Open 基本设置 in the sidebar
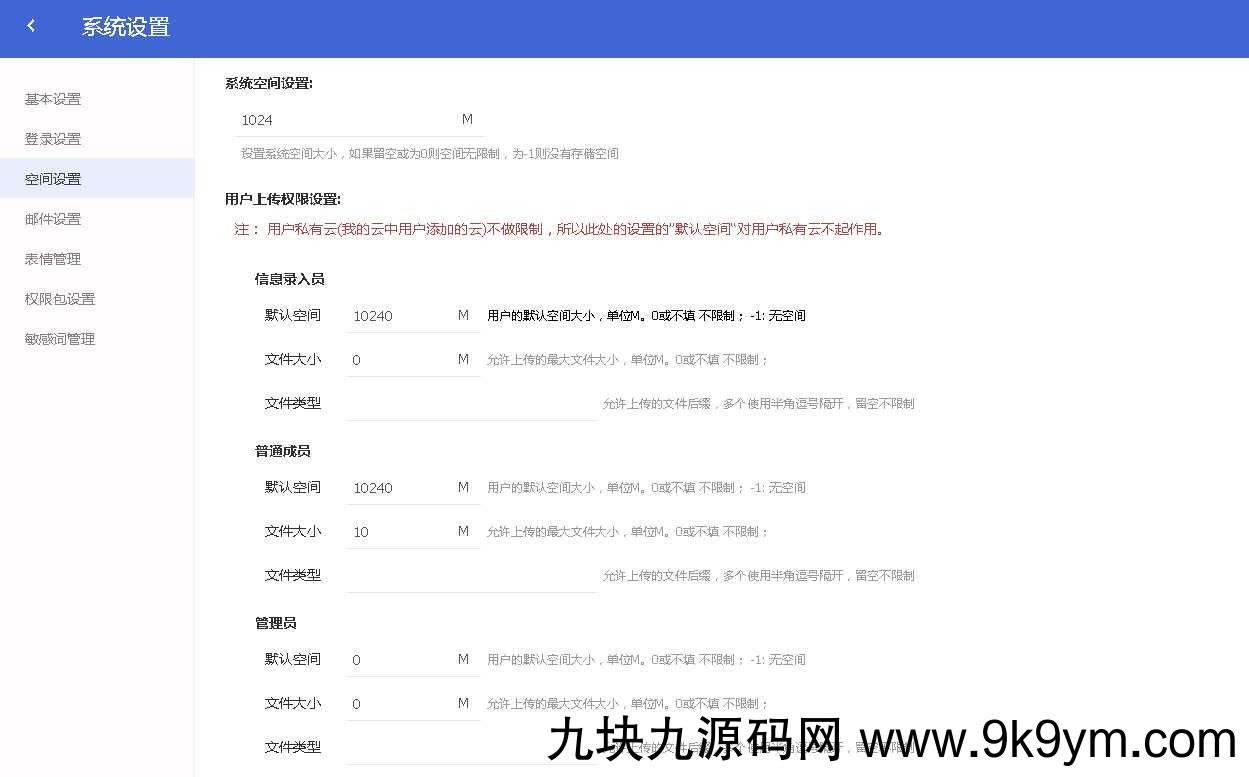The height and width of the screenshot is (777, 1249). (x=53, y=99)
